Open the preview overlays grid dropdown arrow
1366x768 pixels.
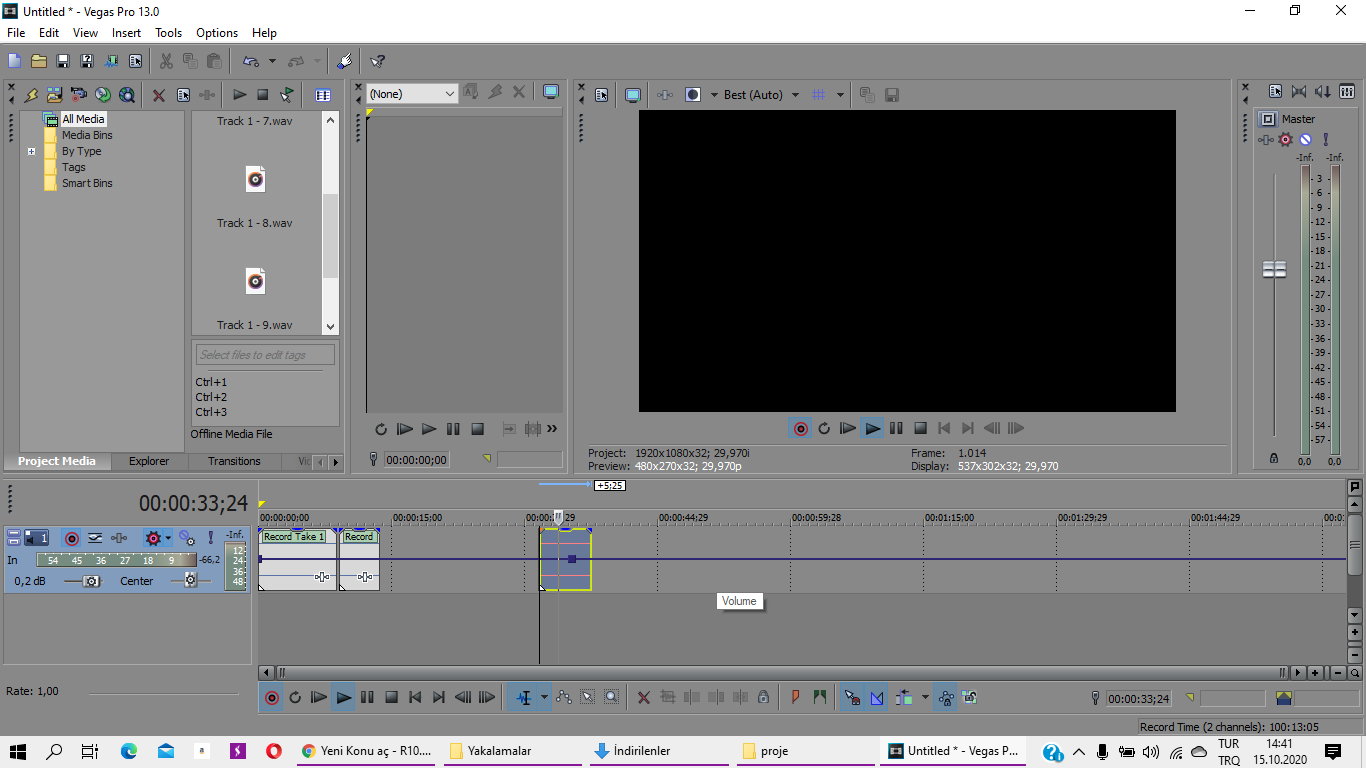tap(840, 95)
